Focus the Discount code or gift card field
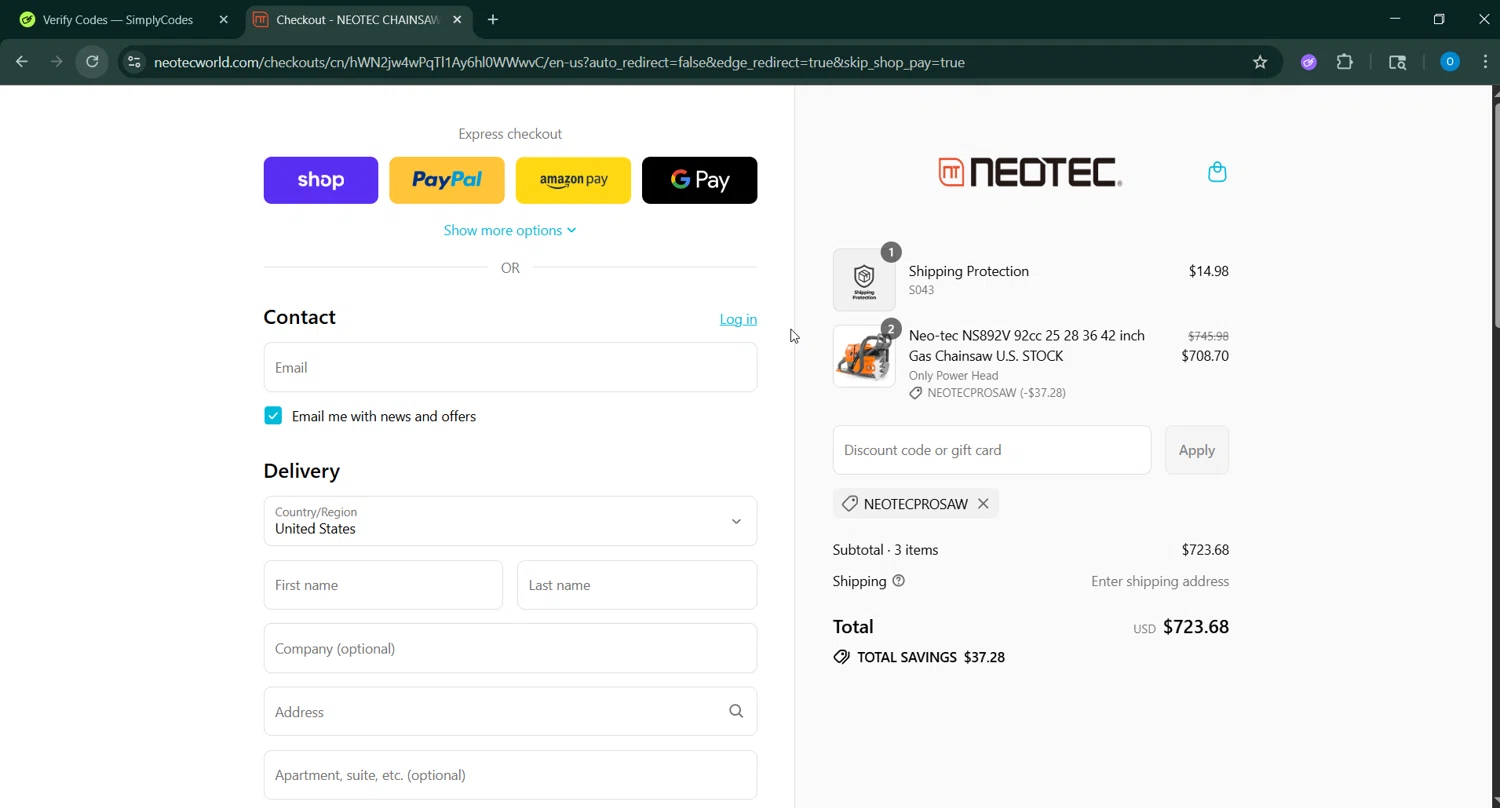The image size is (1500, 808). coord(992,450)
